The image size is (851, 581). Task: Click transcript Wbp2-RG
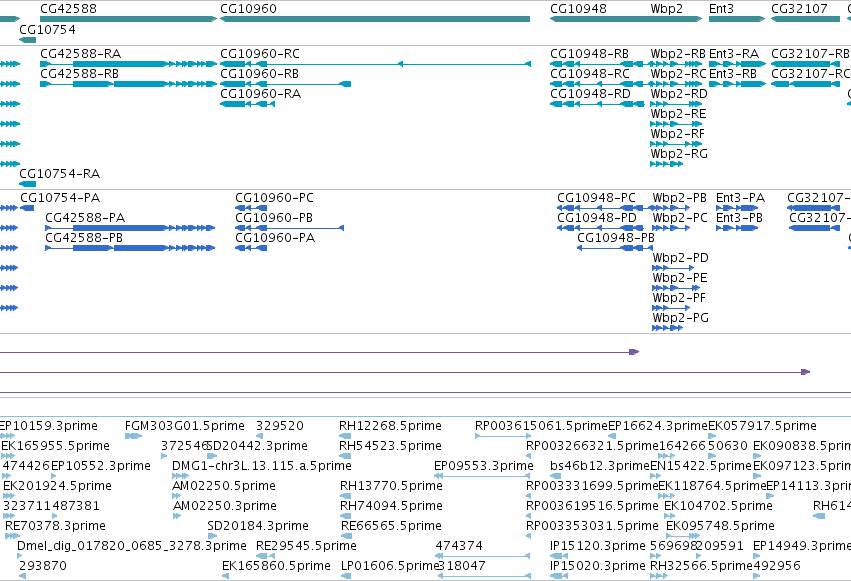[x=679, y=154]
